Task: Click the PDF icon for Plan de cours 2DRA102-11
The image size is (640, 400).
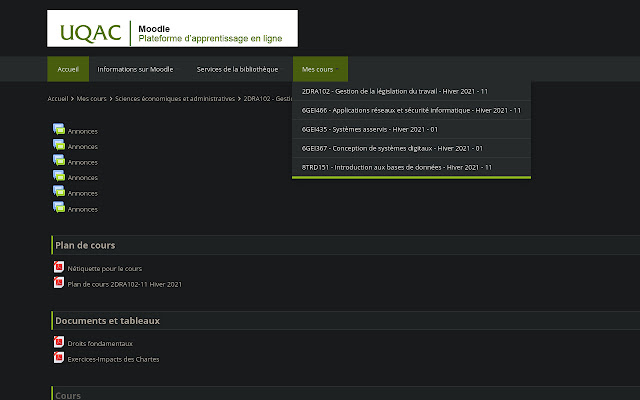Action: tap(59, 284)
